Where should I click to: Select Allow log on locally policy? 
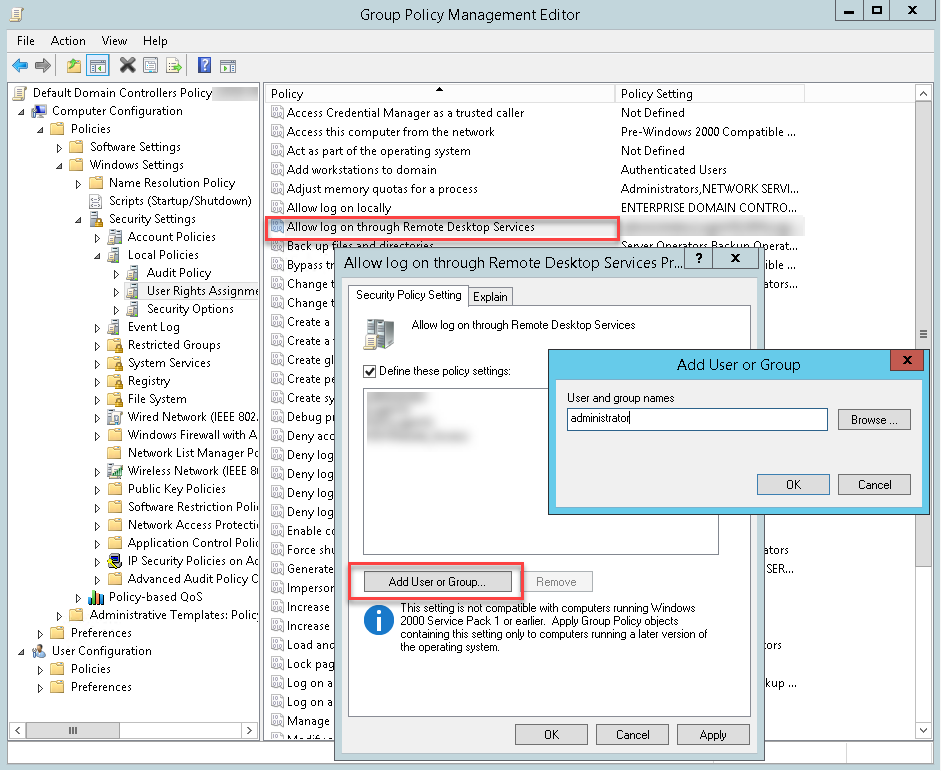coord(339,208)
